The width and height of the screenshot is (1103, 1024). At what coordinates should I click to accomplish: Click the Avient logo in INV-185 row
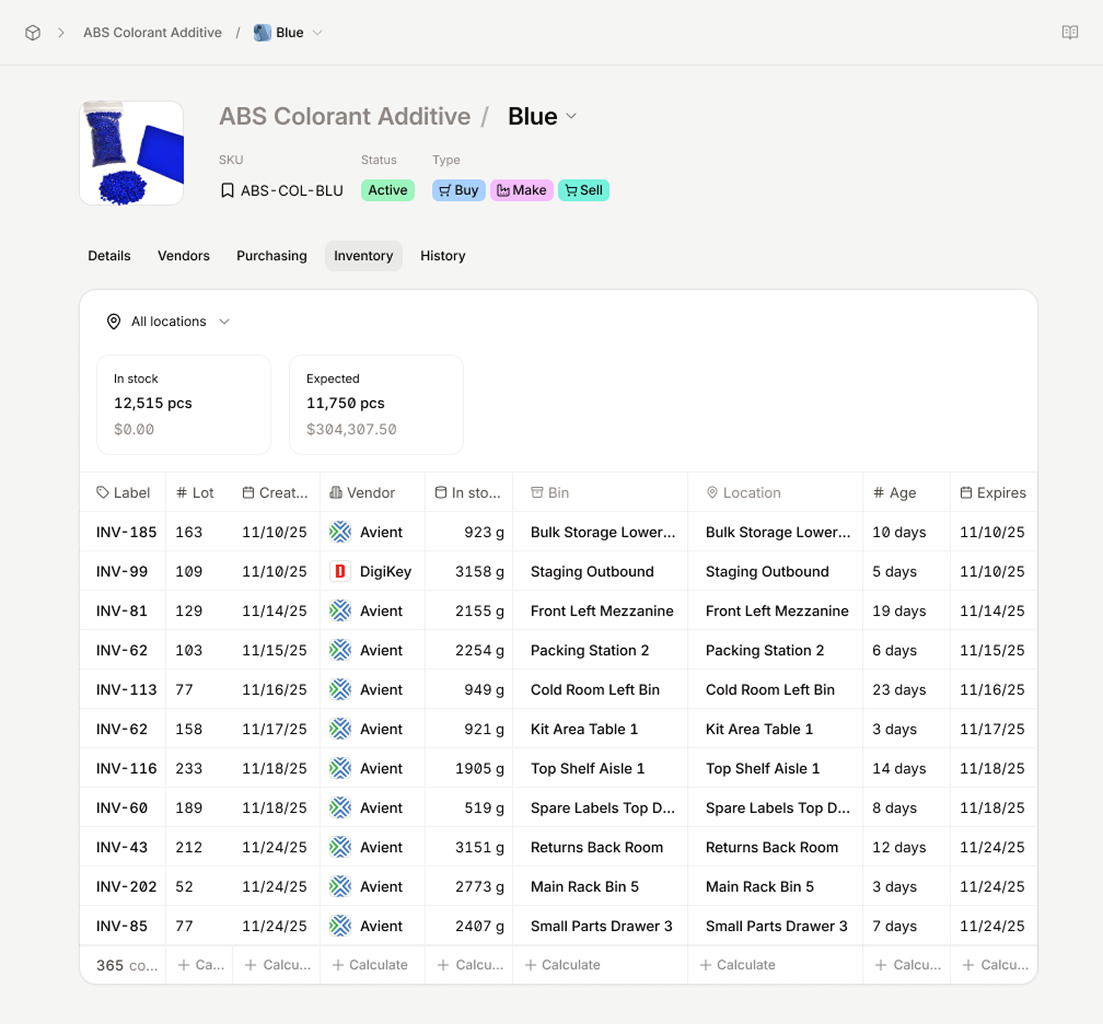point(340,532)
